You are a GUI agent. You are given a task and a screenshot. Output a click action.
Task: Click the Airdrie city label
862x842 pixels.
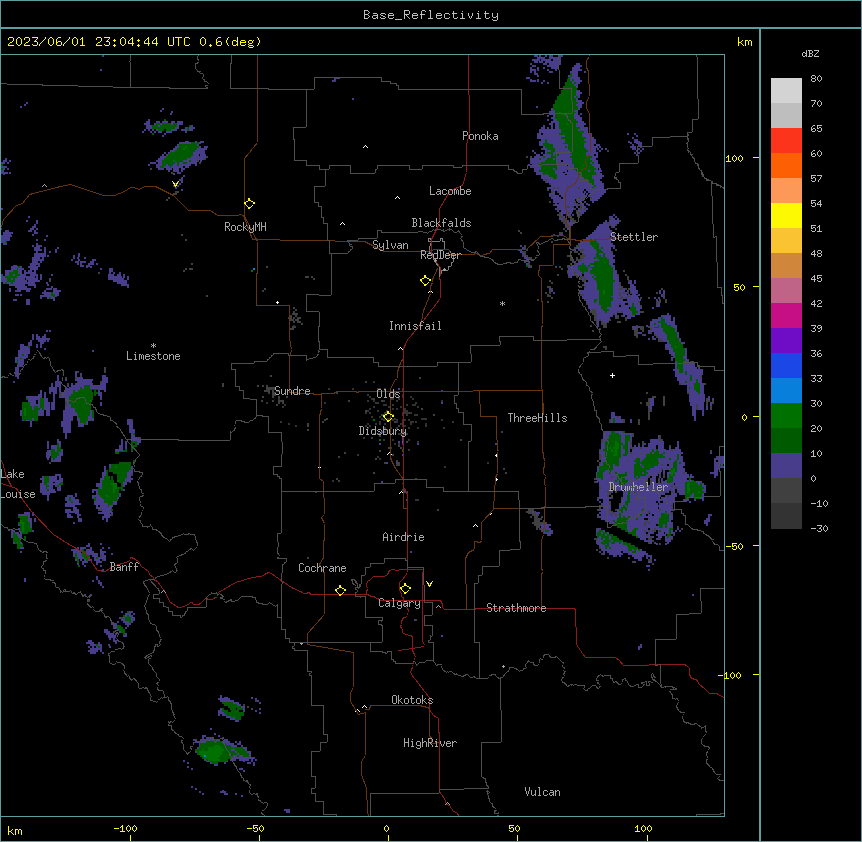pyautogui.click(x=403, y=537)
